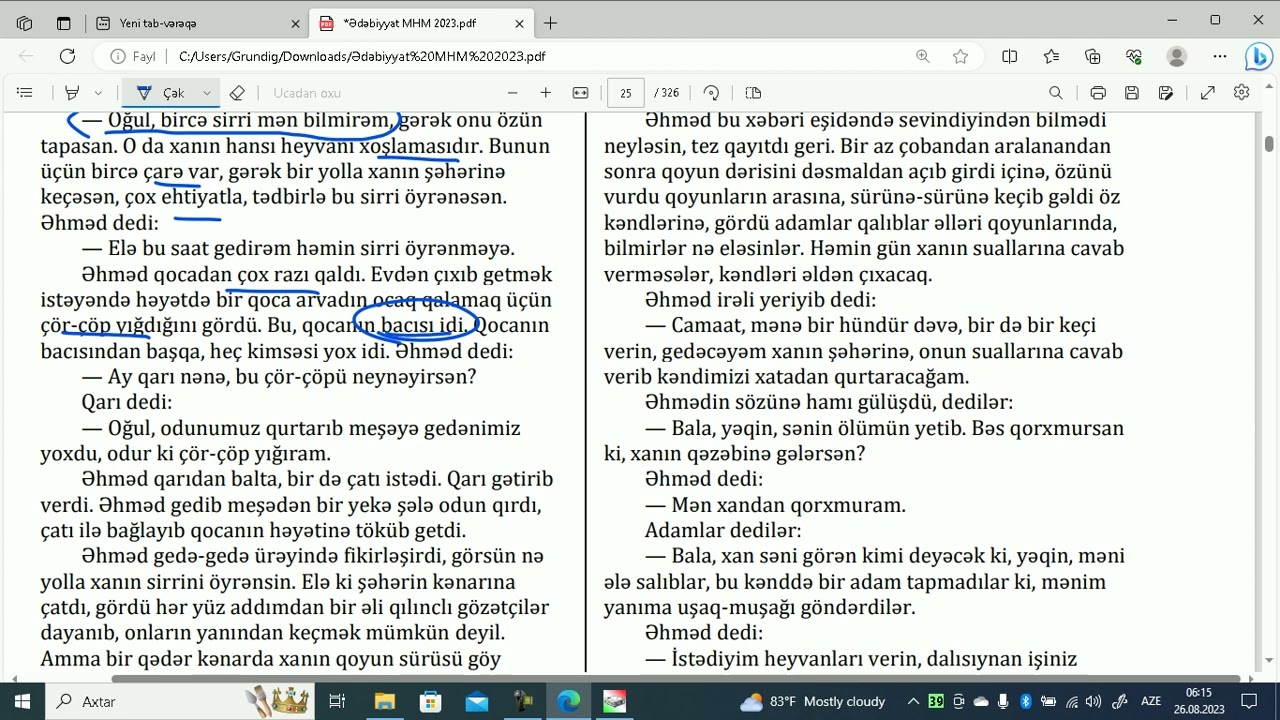Activate the Çək draw tool
The image size is (1280, 720).
(161, 93)
